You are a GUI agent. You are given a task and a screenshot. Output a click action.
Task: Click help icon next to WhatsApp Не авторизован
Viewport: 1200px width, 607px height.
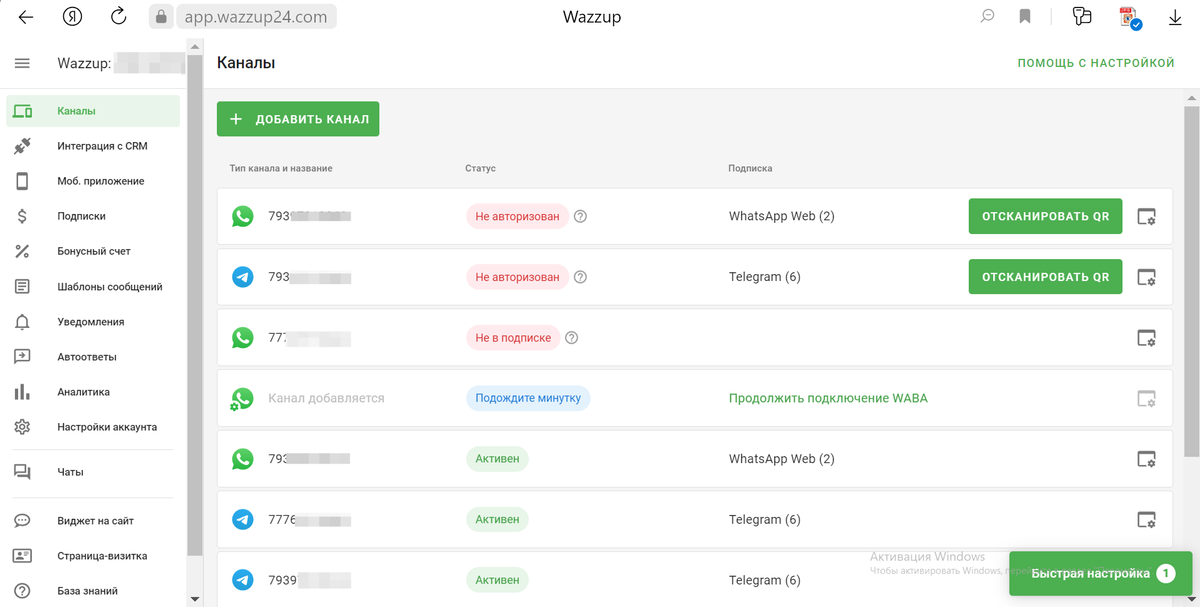[580, 217]
